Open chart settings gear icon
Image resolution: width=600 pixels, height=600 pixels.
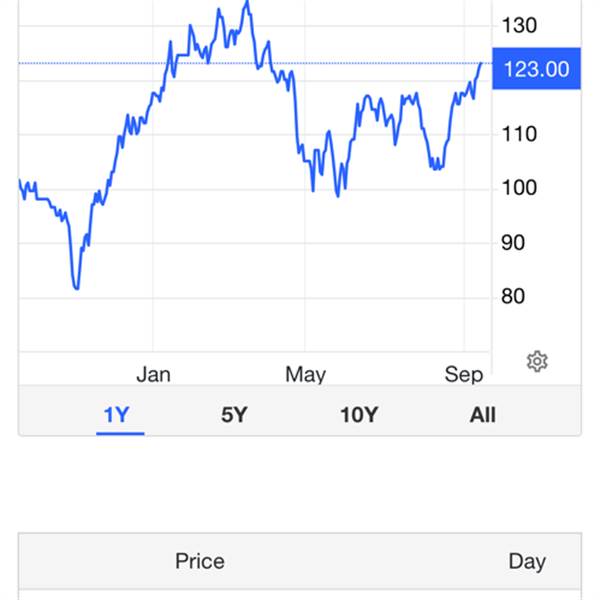coord(537,361)
